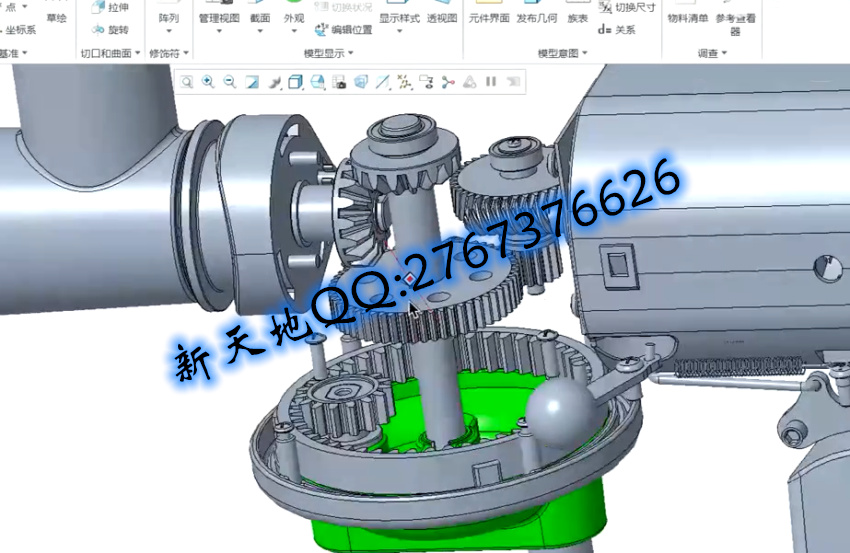Pause simulation with the pause icon

(x=491, y=82)
